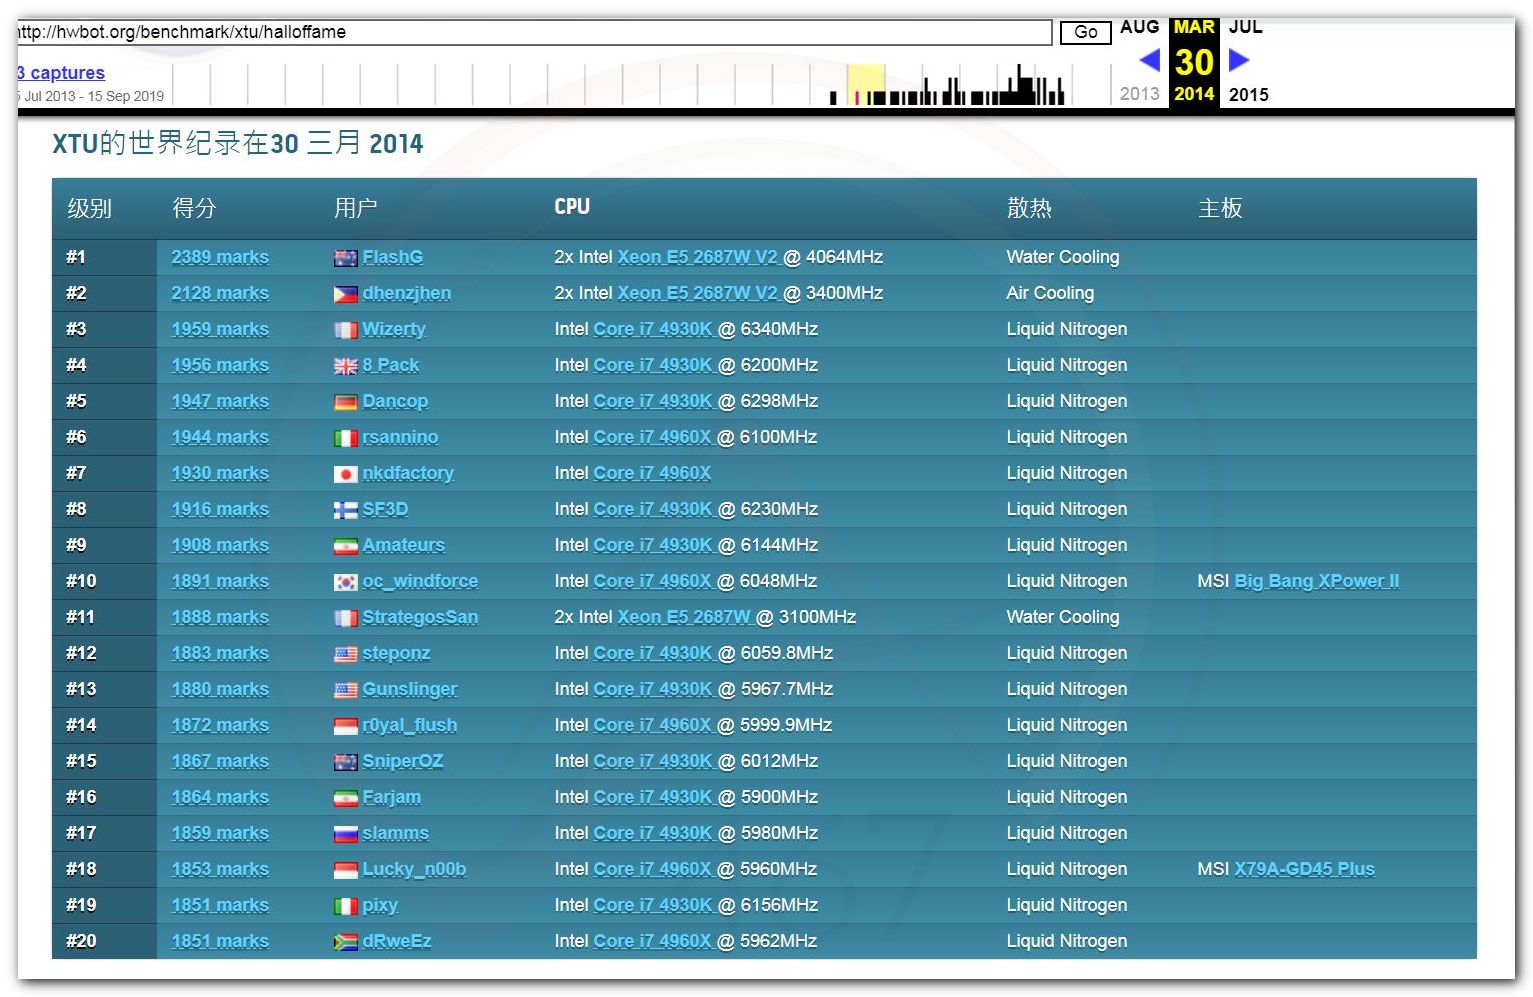
Task: Click the UK flag beside 8 Pack
Action: coord(345,366)
